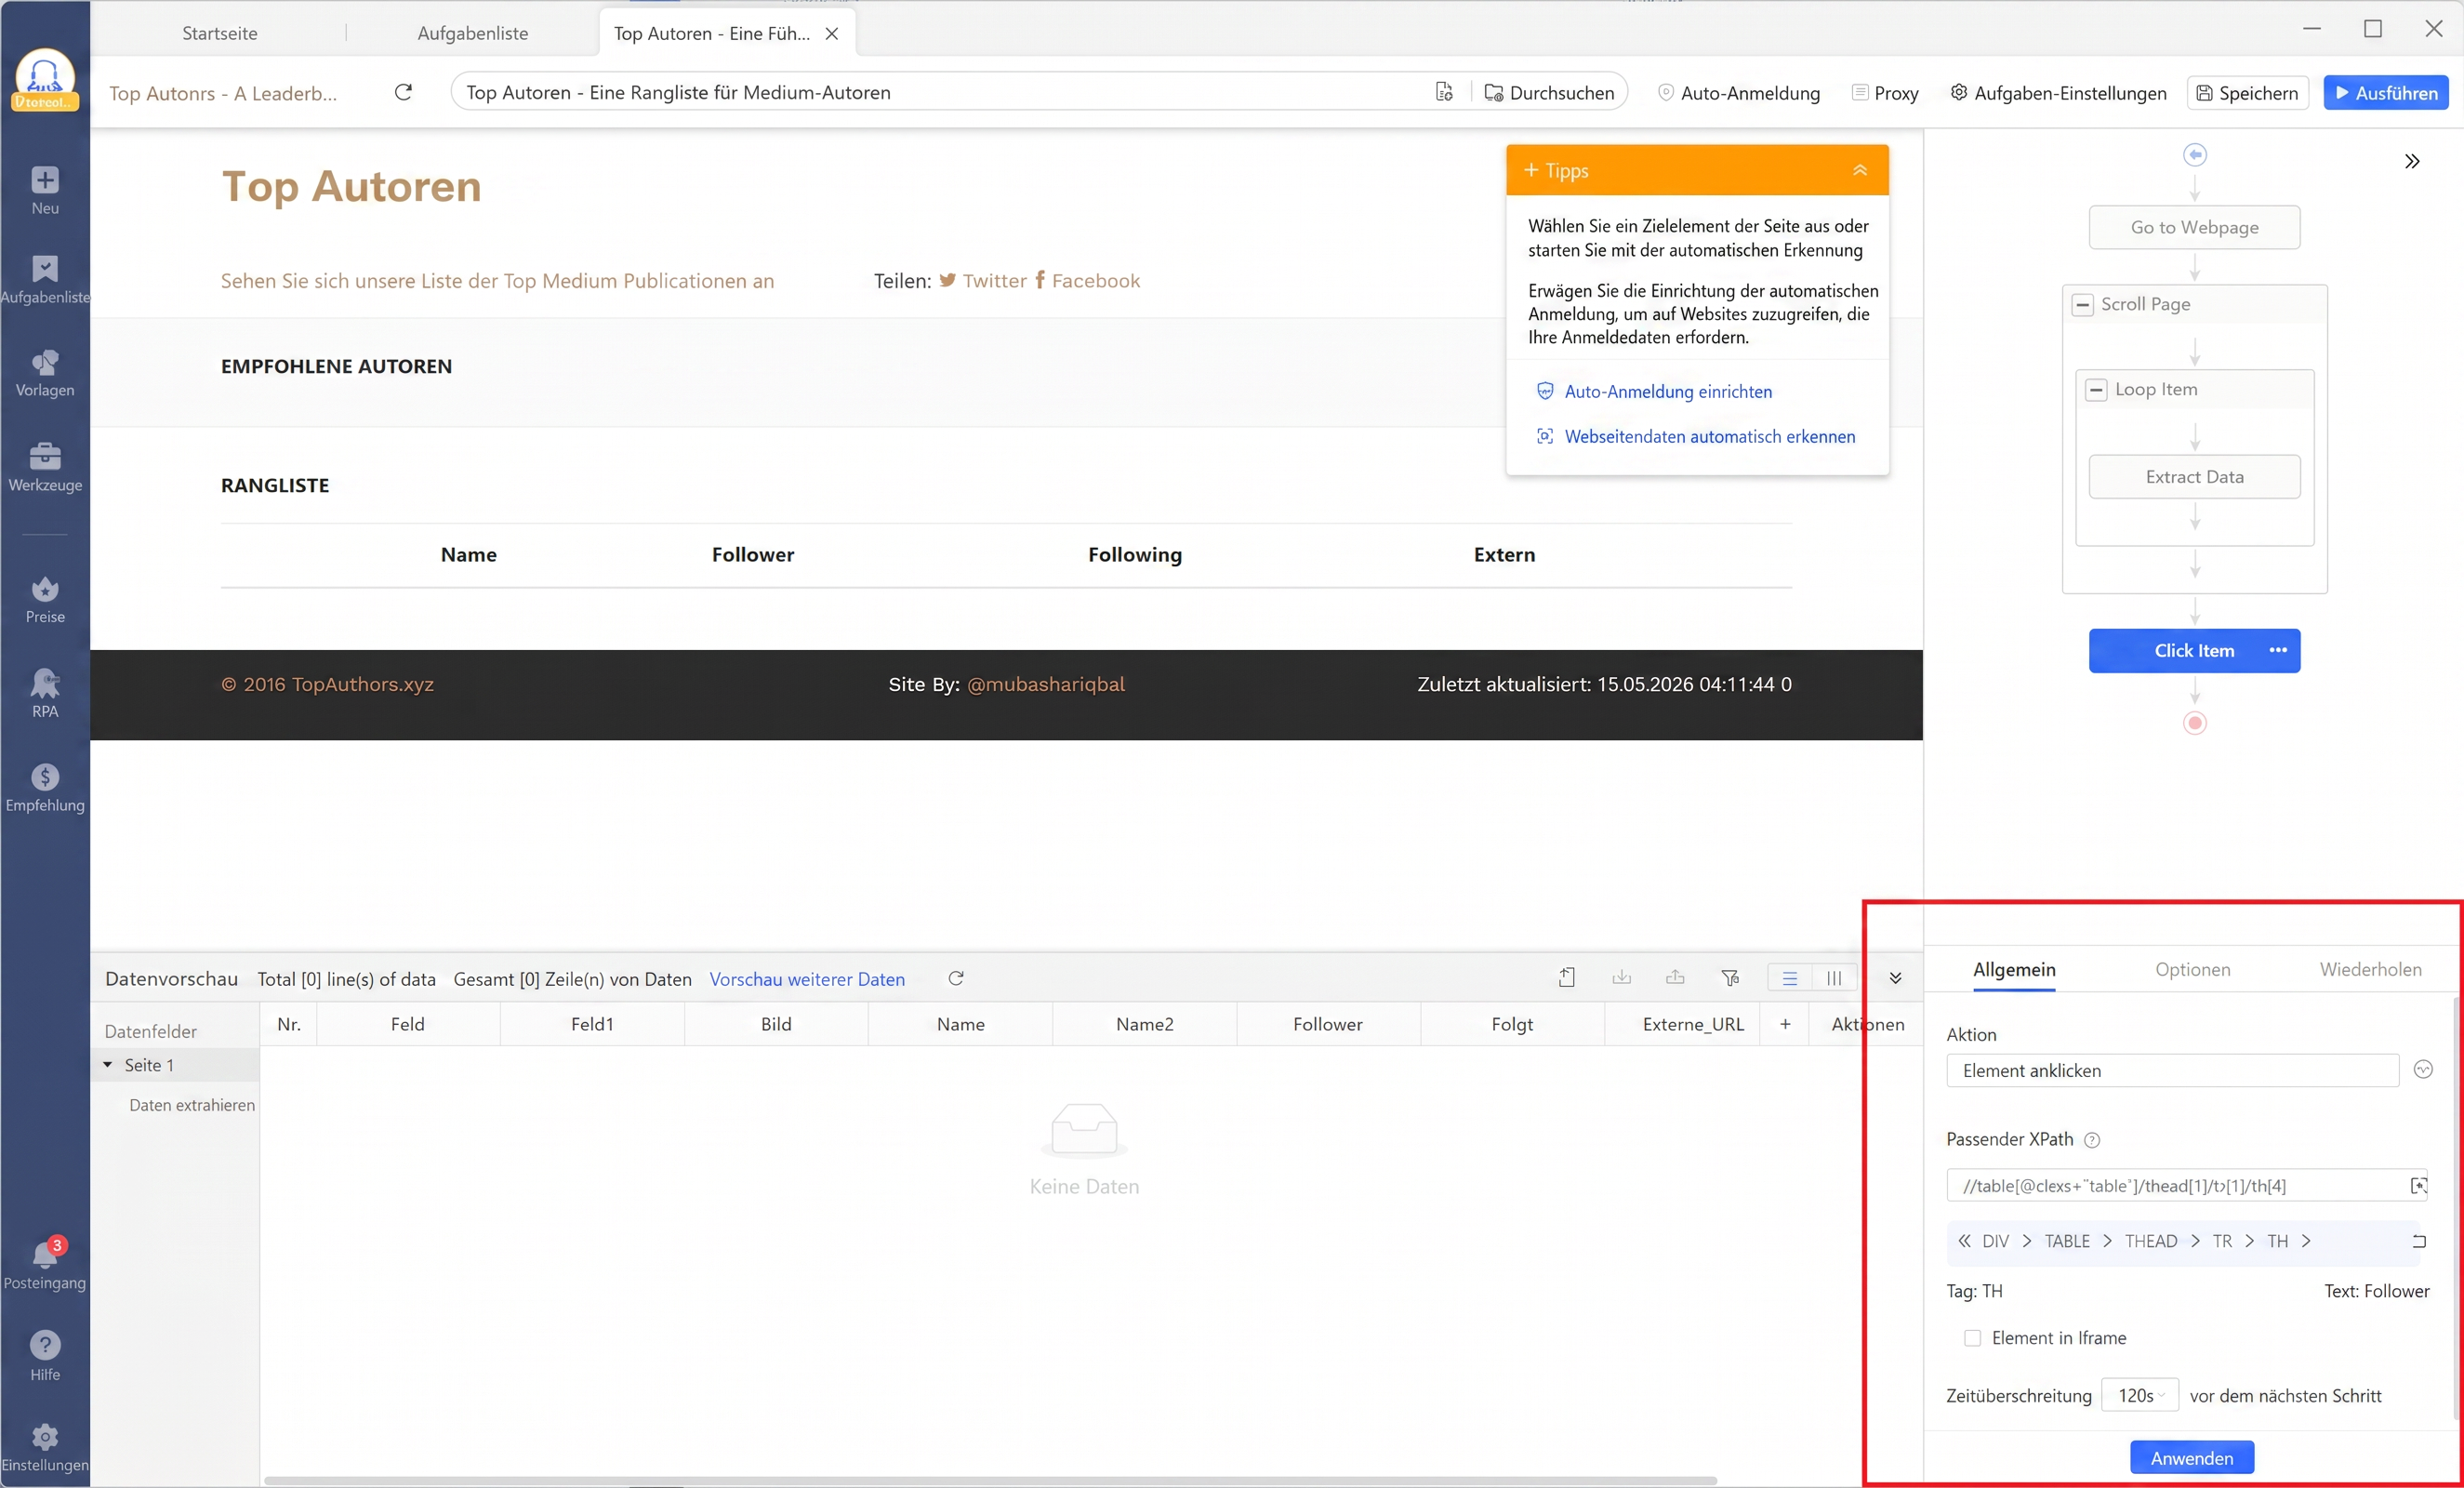
Task: Open RPA in the sidebar
Action: [x=45, y=693]
